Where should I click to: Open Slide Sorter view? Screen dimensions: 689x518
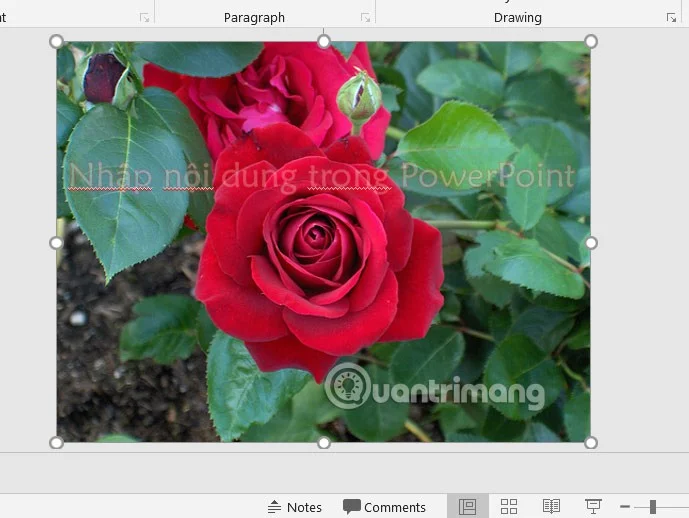pos(509,507)
